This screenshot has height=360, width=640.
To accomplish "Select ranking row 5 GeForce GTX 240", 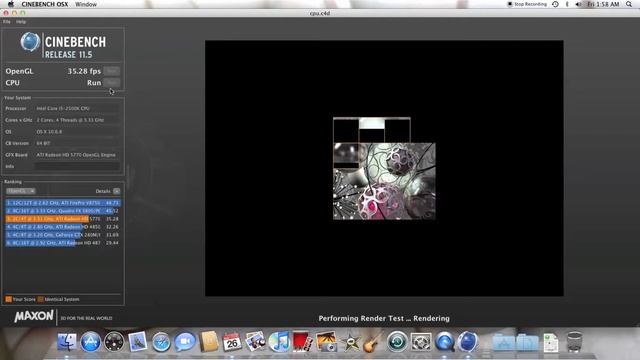I will tap(63, 235).
